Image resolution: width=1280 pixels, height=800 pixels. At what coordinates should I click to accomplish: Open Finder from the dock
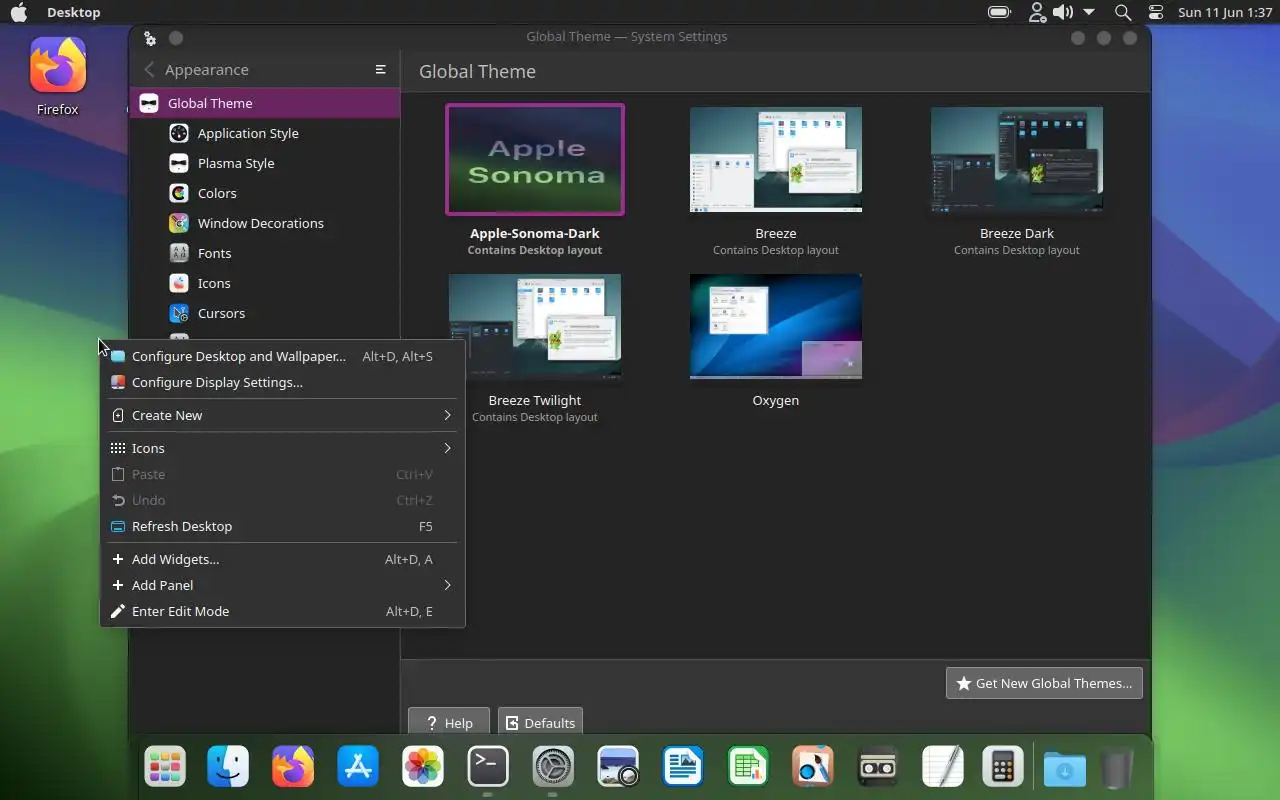tap(228, 767)
